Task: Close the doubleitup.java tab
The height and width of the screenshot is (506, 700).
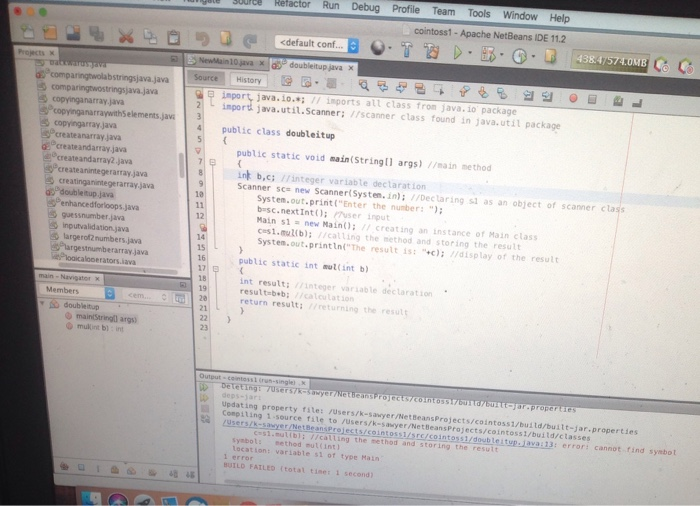Action: [351, 68]
